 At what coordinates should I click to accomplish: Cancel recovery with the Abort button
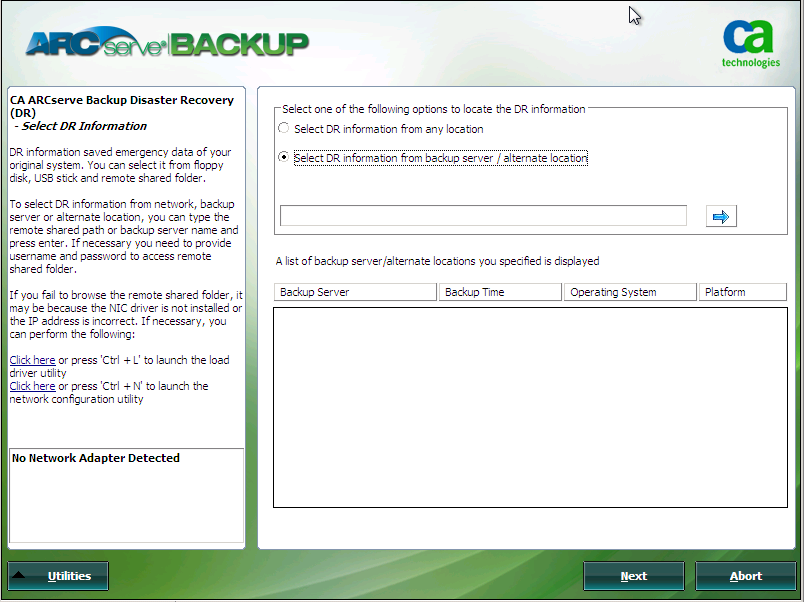(x=746, y=576)
